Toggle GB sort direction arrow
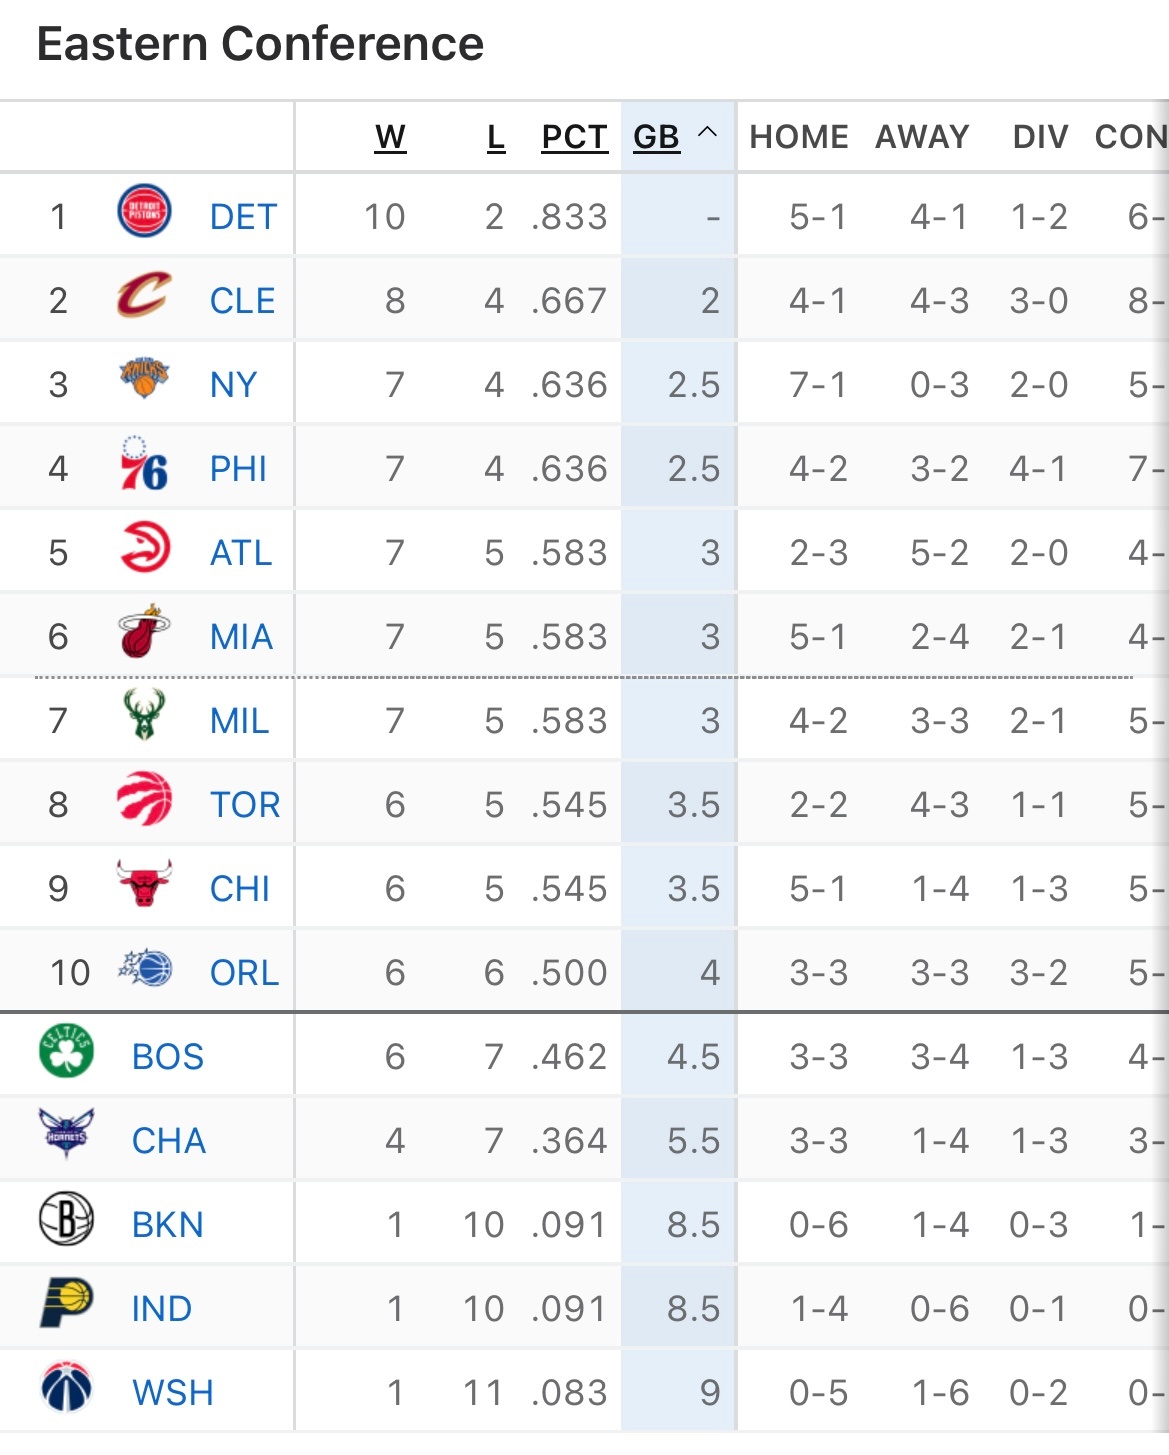 (x=707, y=132)
